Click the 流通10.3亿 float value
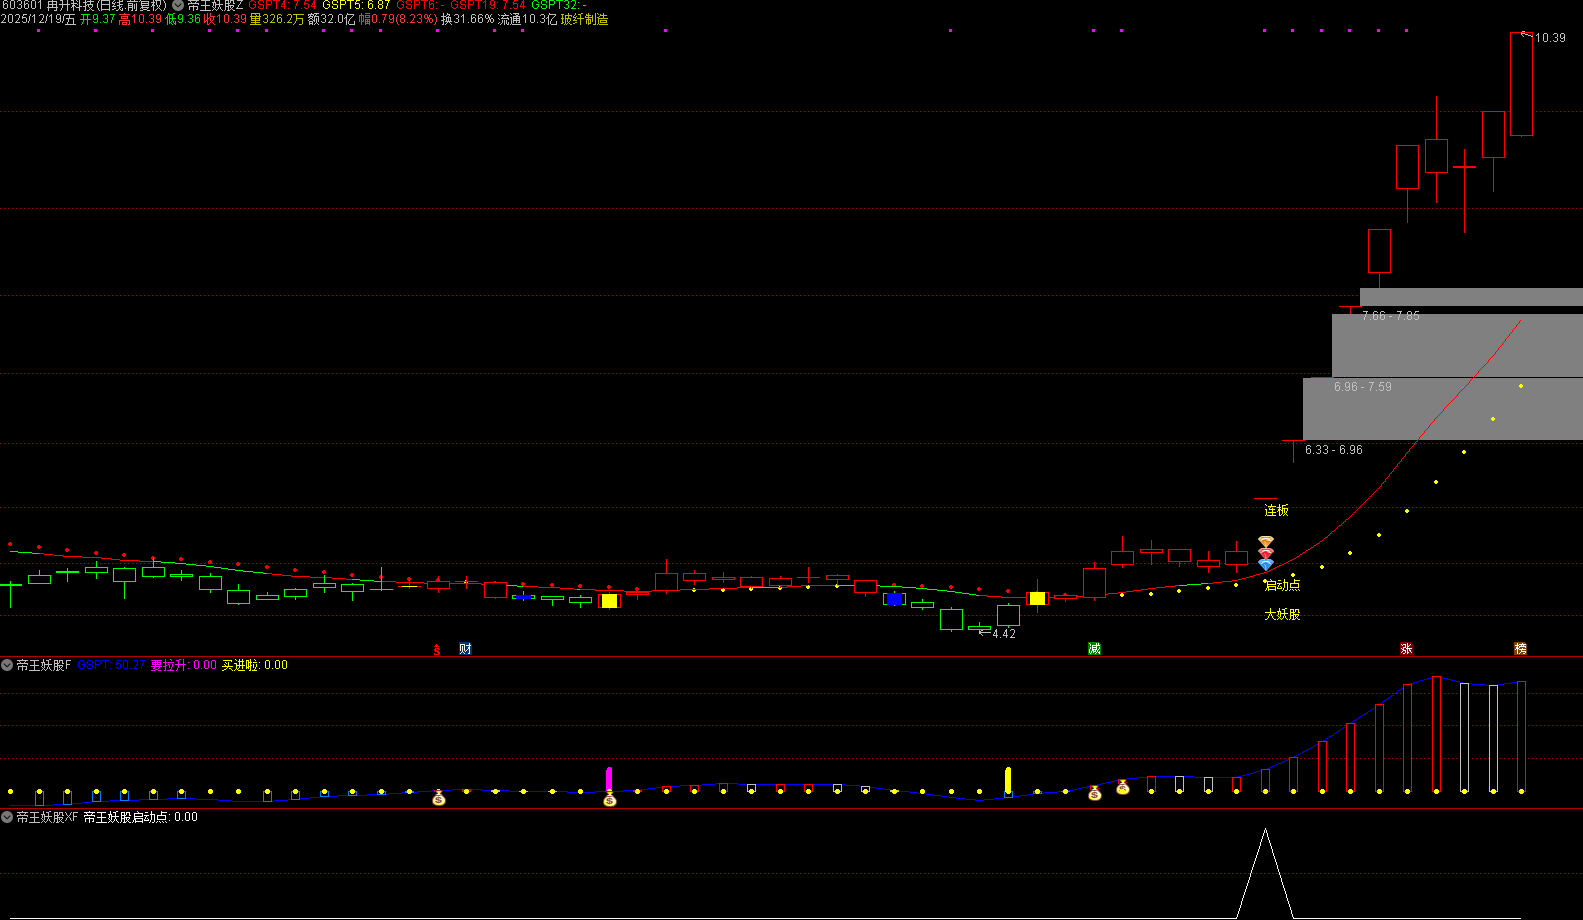The image size is (1583, 920). pos(528,19)
